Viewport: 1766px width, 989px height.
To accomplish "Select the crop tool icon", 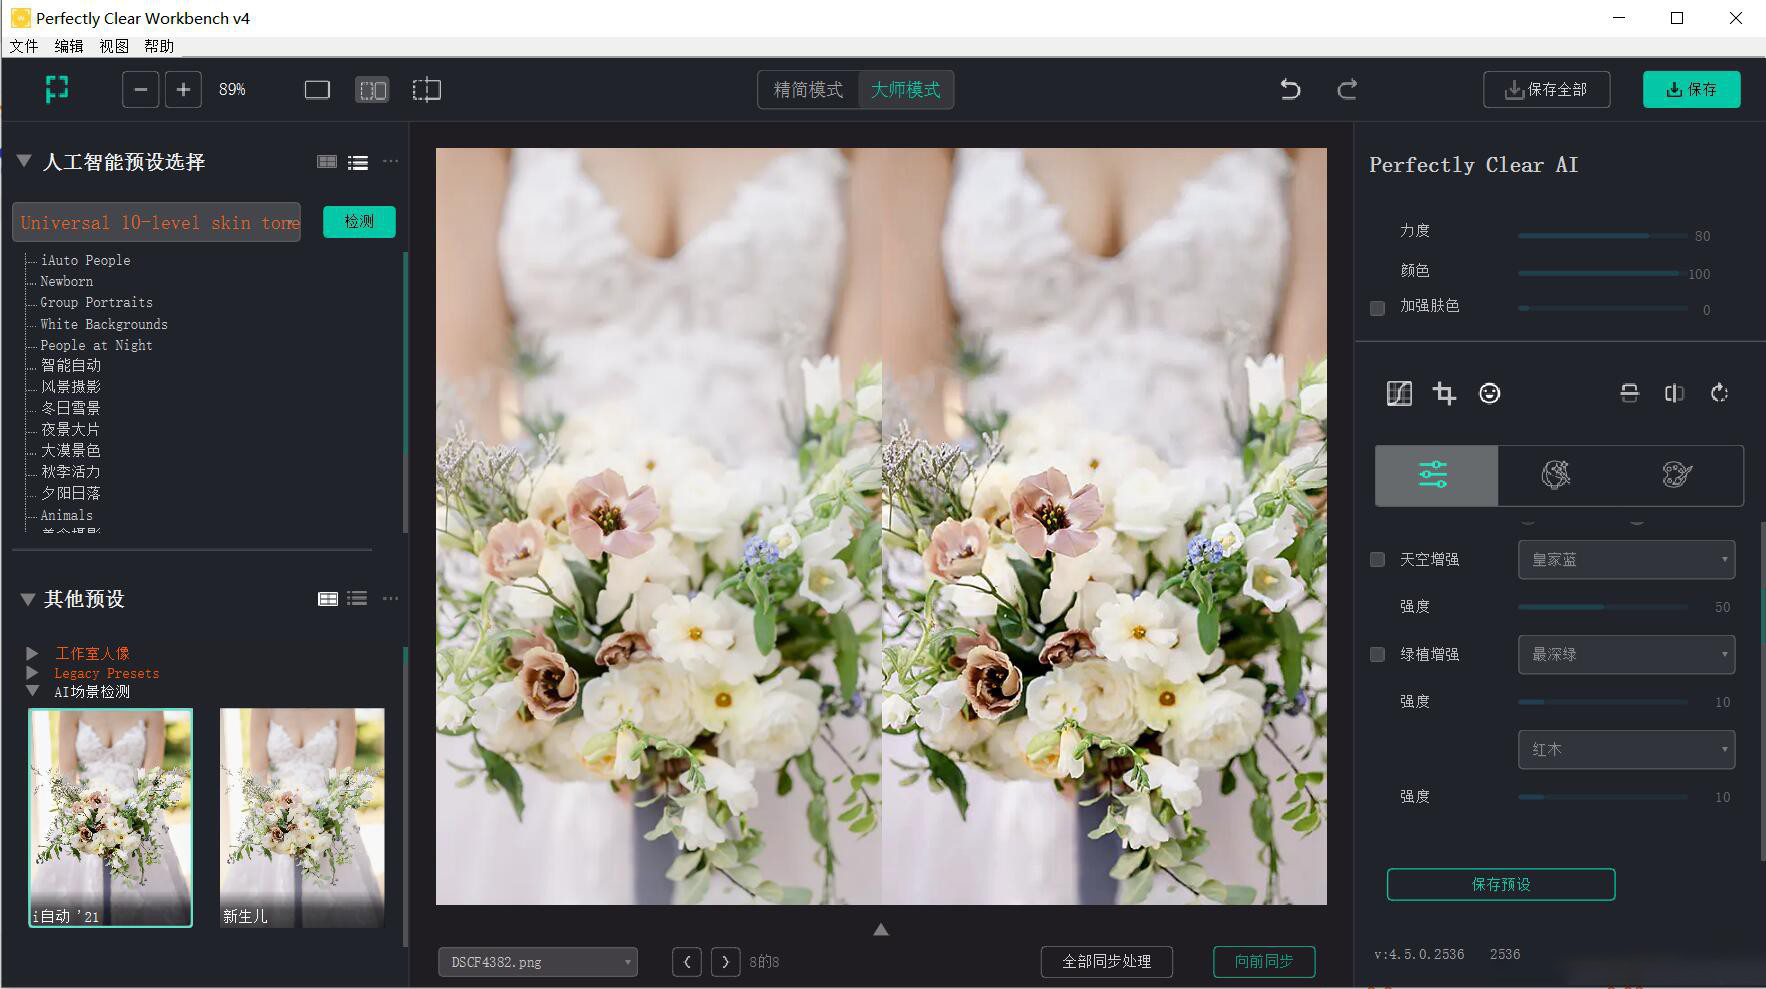I will [1444, 393].
